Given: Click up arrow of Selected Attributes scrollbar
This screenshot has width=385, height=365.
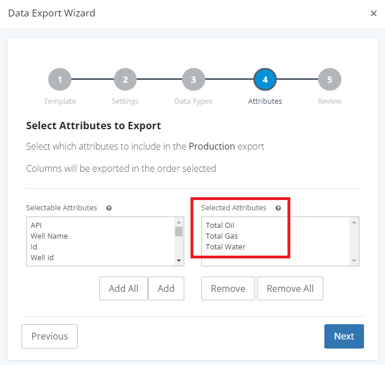Looking at the screenshot, I should [x=354, y=222].
